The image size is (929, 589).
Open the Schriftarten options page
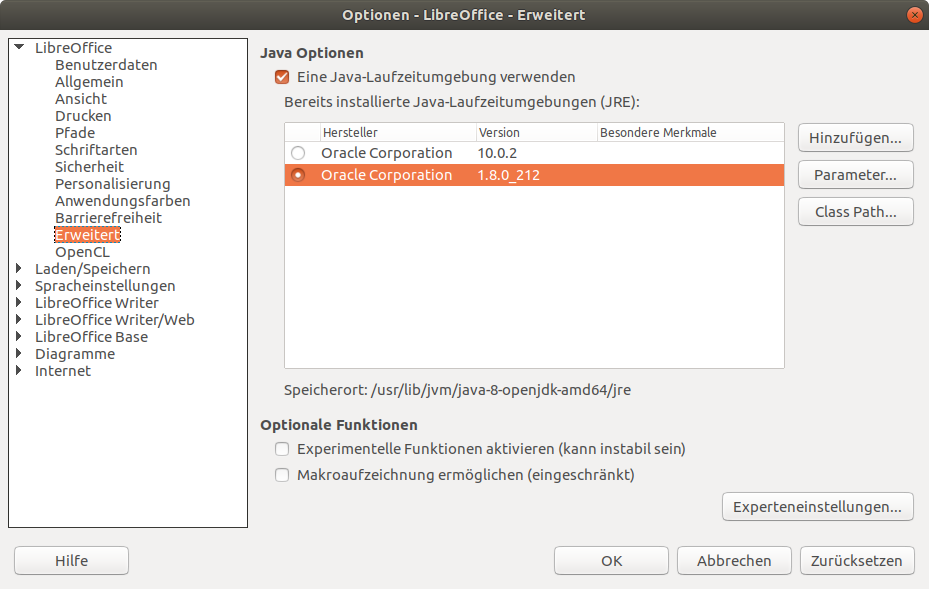[96, 150]
